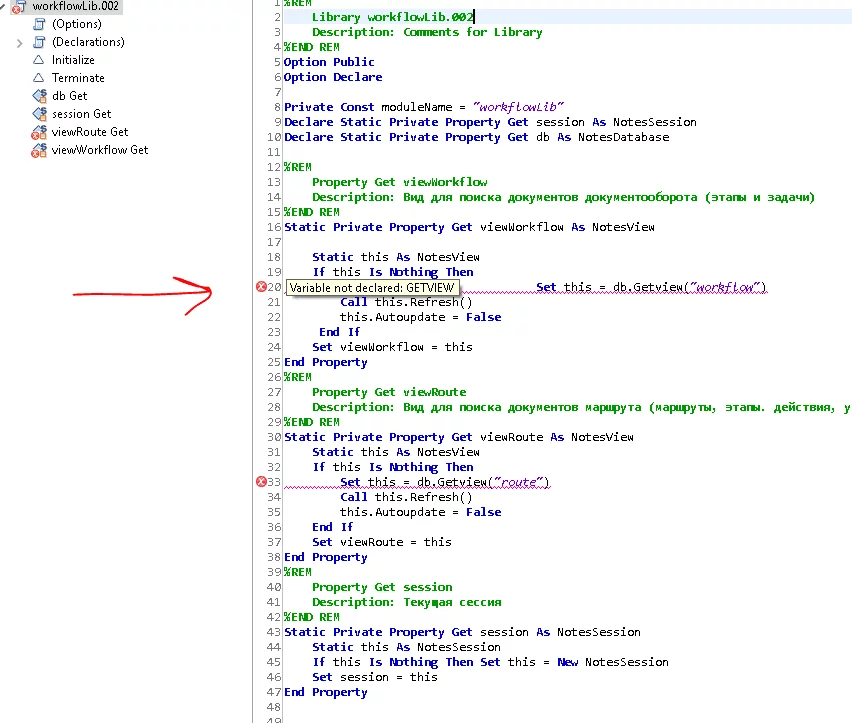
Task: Expand the (Declarations) tree node
Action: pyautogui.click(x=20, y=42)
